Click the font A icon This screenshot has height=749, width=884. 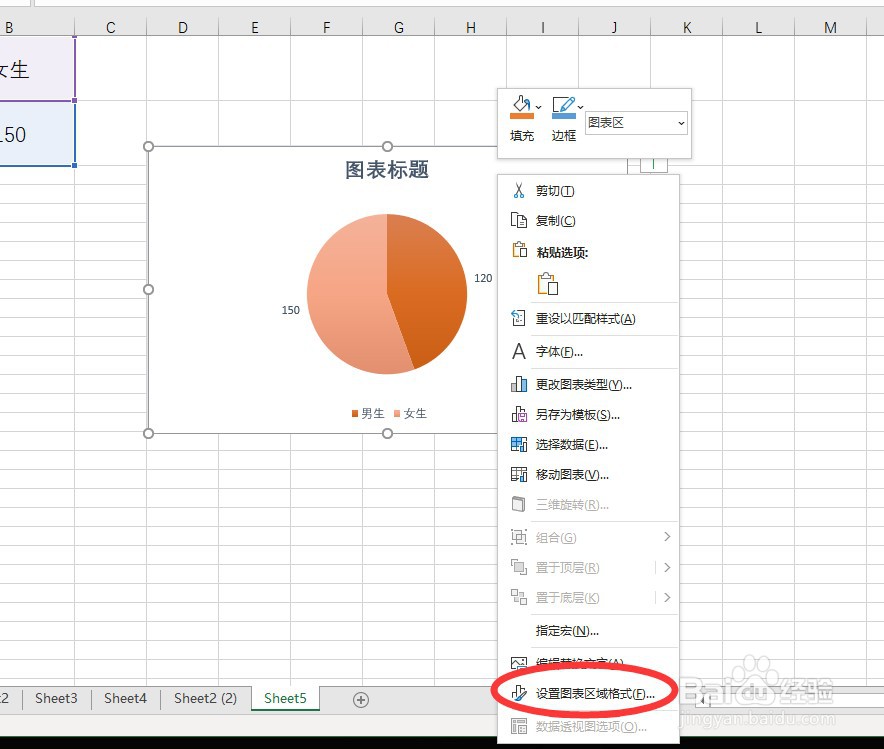pyautogui.click(x=519, y=352)
